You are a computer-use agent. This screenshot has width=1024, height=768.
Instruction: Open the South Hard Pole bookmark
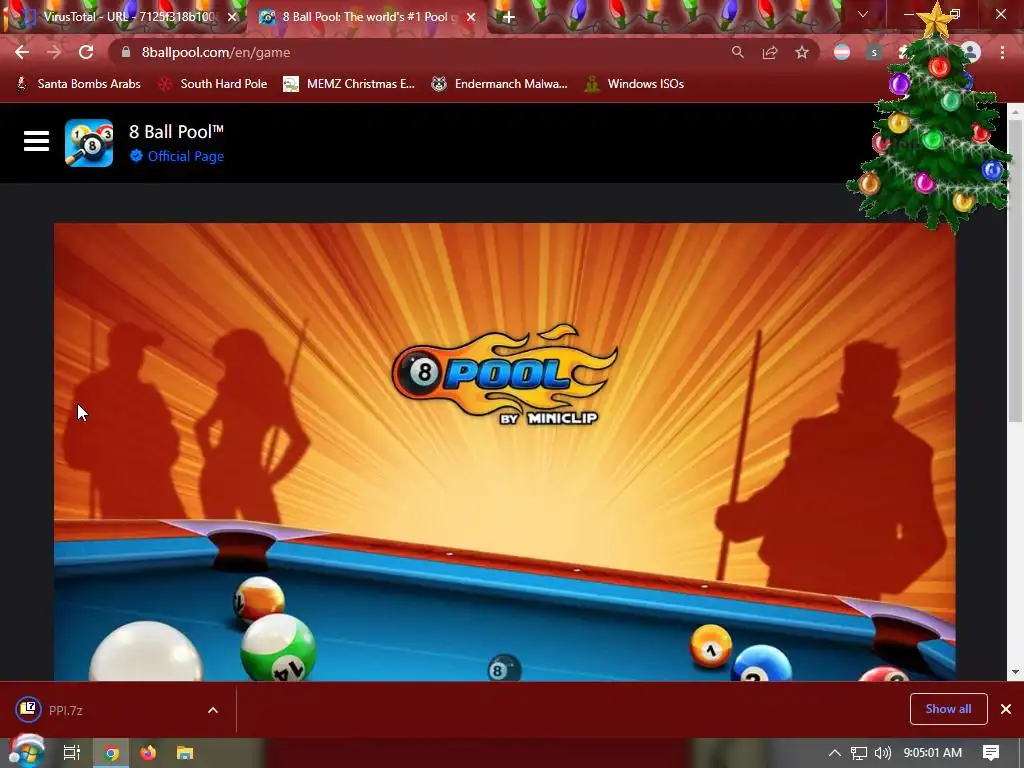click(214, 84)
